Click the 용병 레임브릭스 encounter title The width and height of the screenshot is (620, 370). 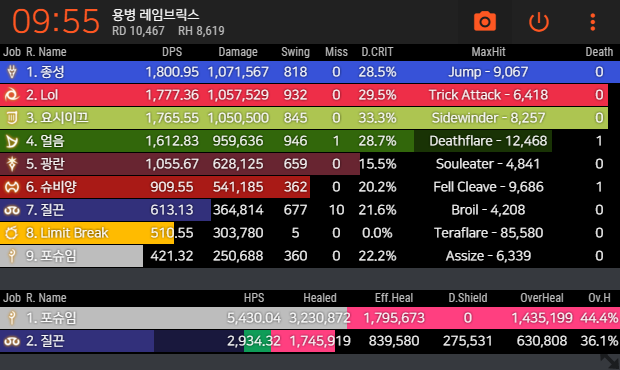pos(155,15)
